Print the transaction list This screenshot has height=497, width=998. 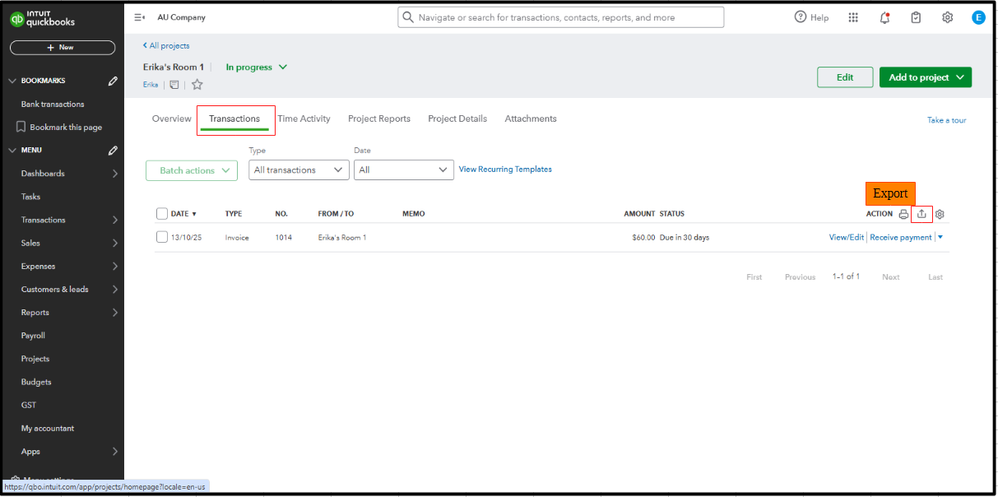tap(903, 214)
